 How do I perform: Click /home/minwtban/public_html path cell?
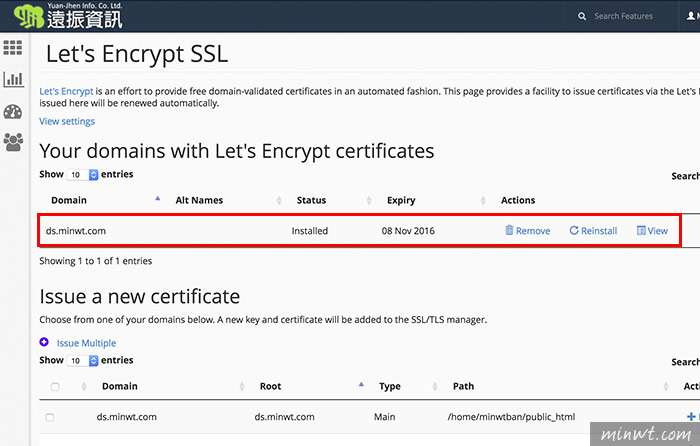click(x=511, y=417)
